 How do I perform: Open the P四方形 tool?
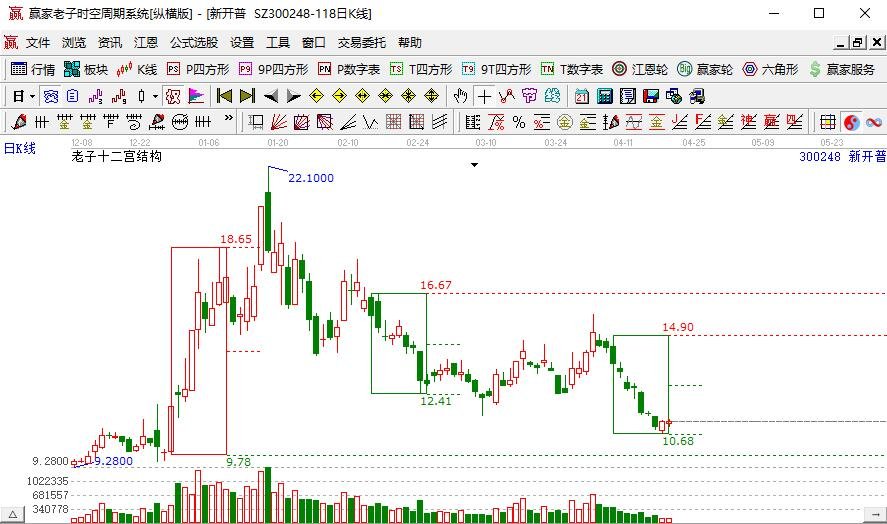tap(198, 69)
